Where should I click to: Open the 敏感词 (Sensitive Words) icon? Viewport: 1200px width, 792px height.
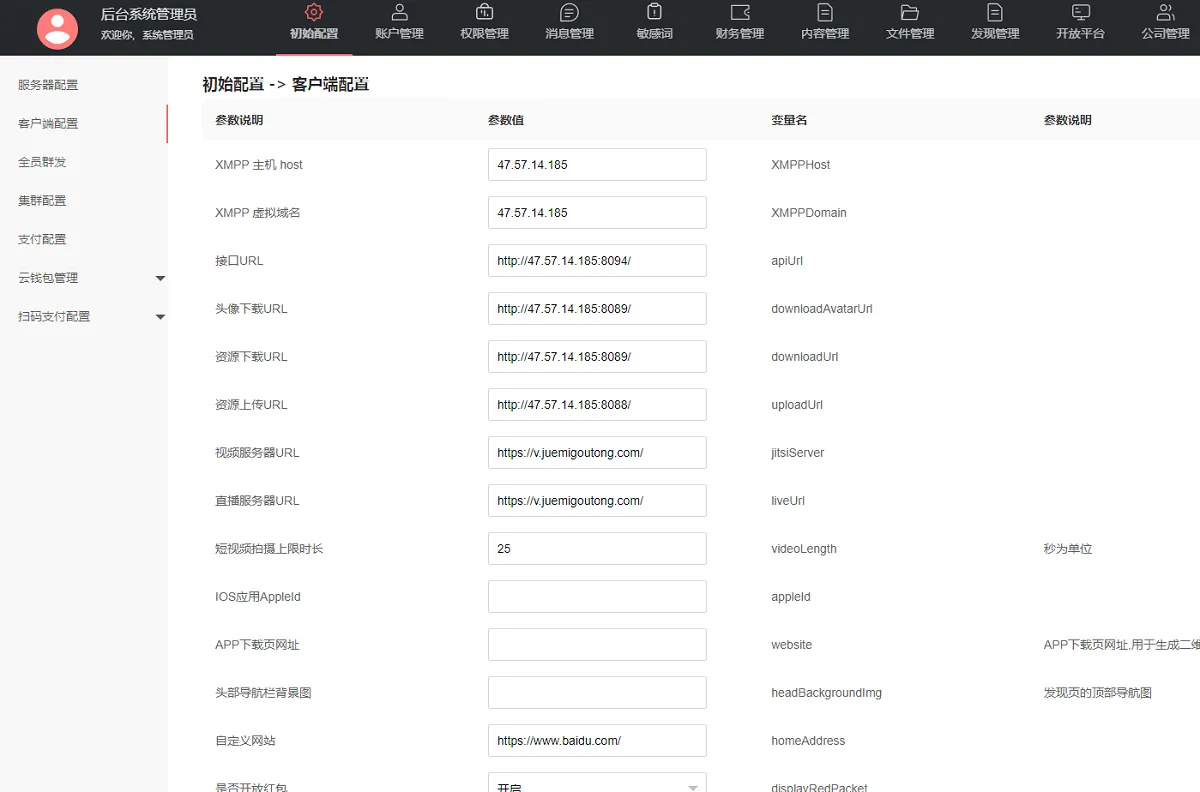pos(654,22)
